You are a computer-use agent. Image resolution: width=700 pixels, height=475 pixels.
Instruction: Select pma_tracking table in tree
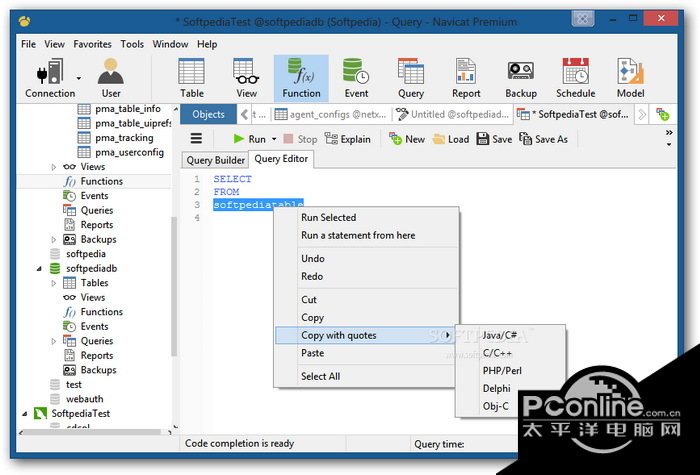(x=124, y=138)
